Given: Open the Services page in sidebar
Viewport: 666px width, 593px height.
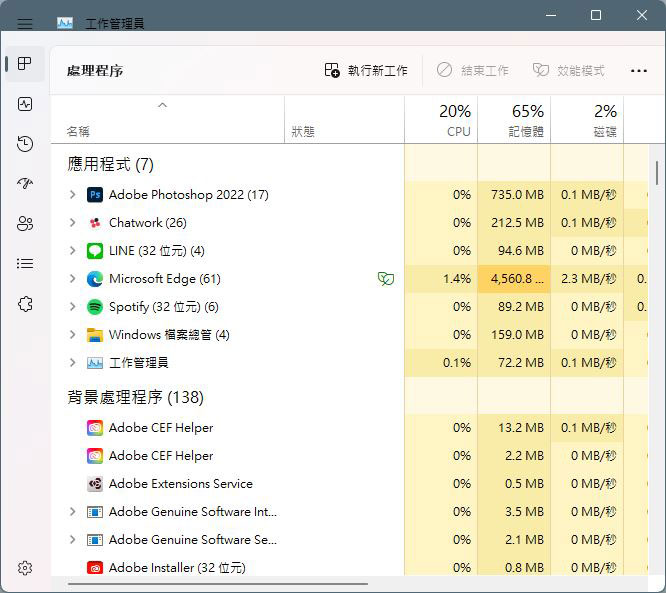Looking at the screenshot, I should click(25, 304).
